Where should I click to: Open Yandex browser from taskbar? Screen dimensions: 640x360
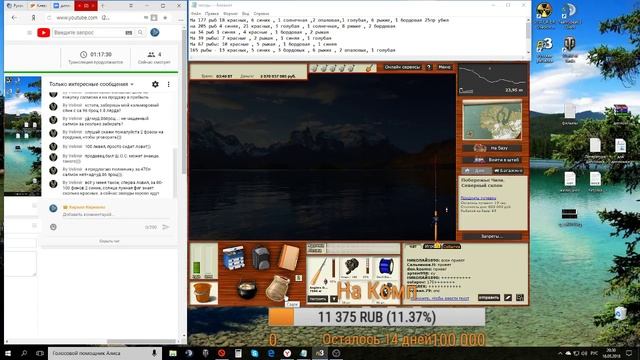pos(287,353)
